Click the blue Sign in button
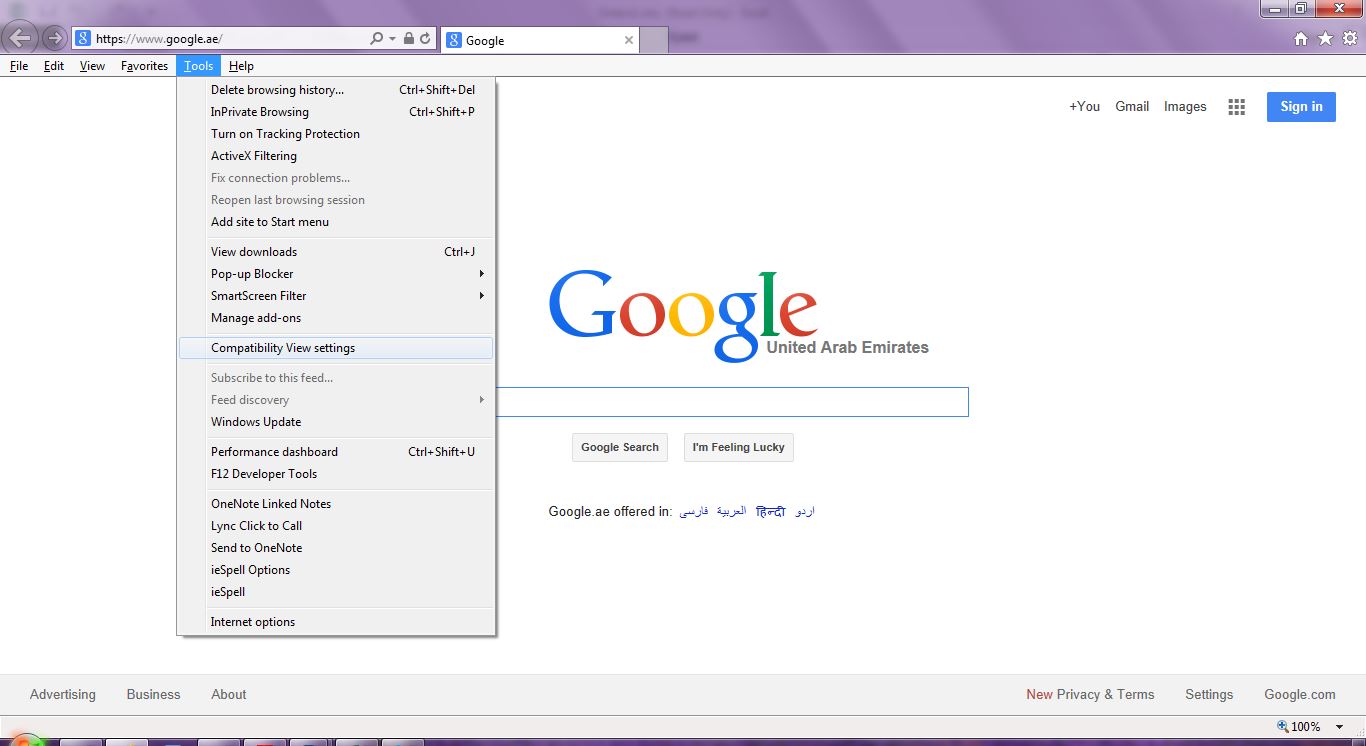1366x746 pixels. tap(1301, 107)
